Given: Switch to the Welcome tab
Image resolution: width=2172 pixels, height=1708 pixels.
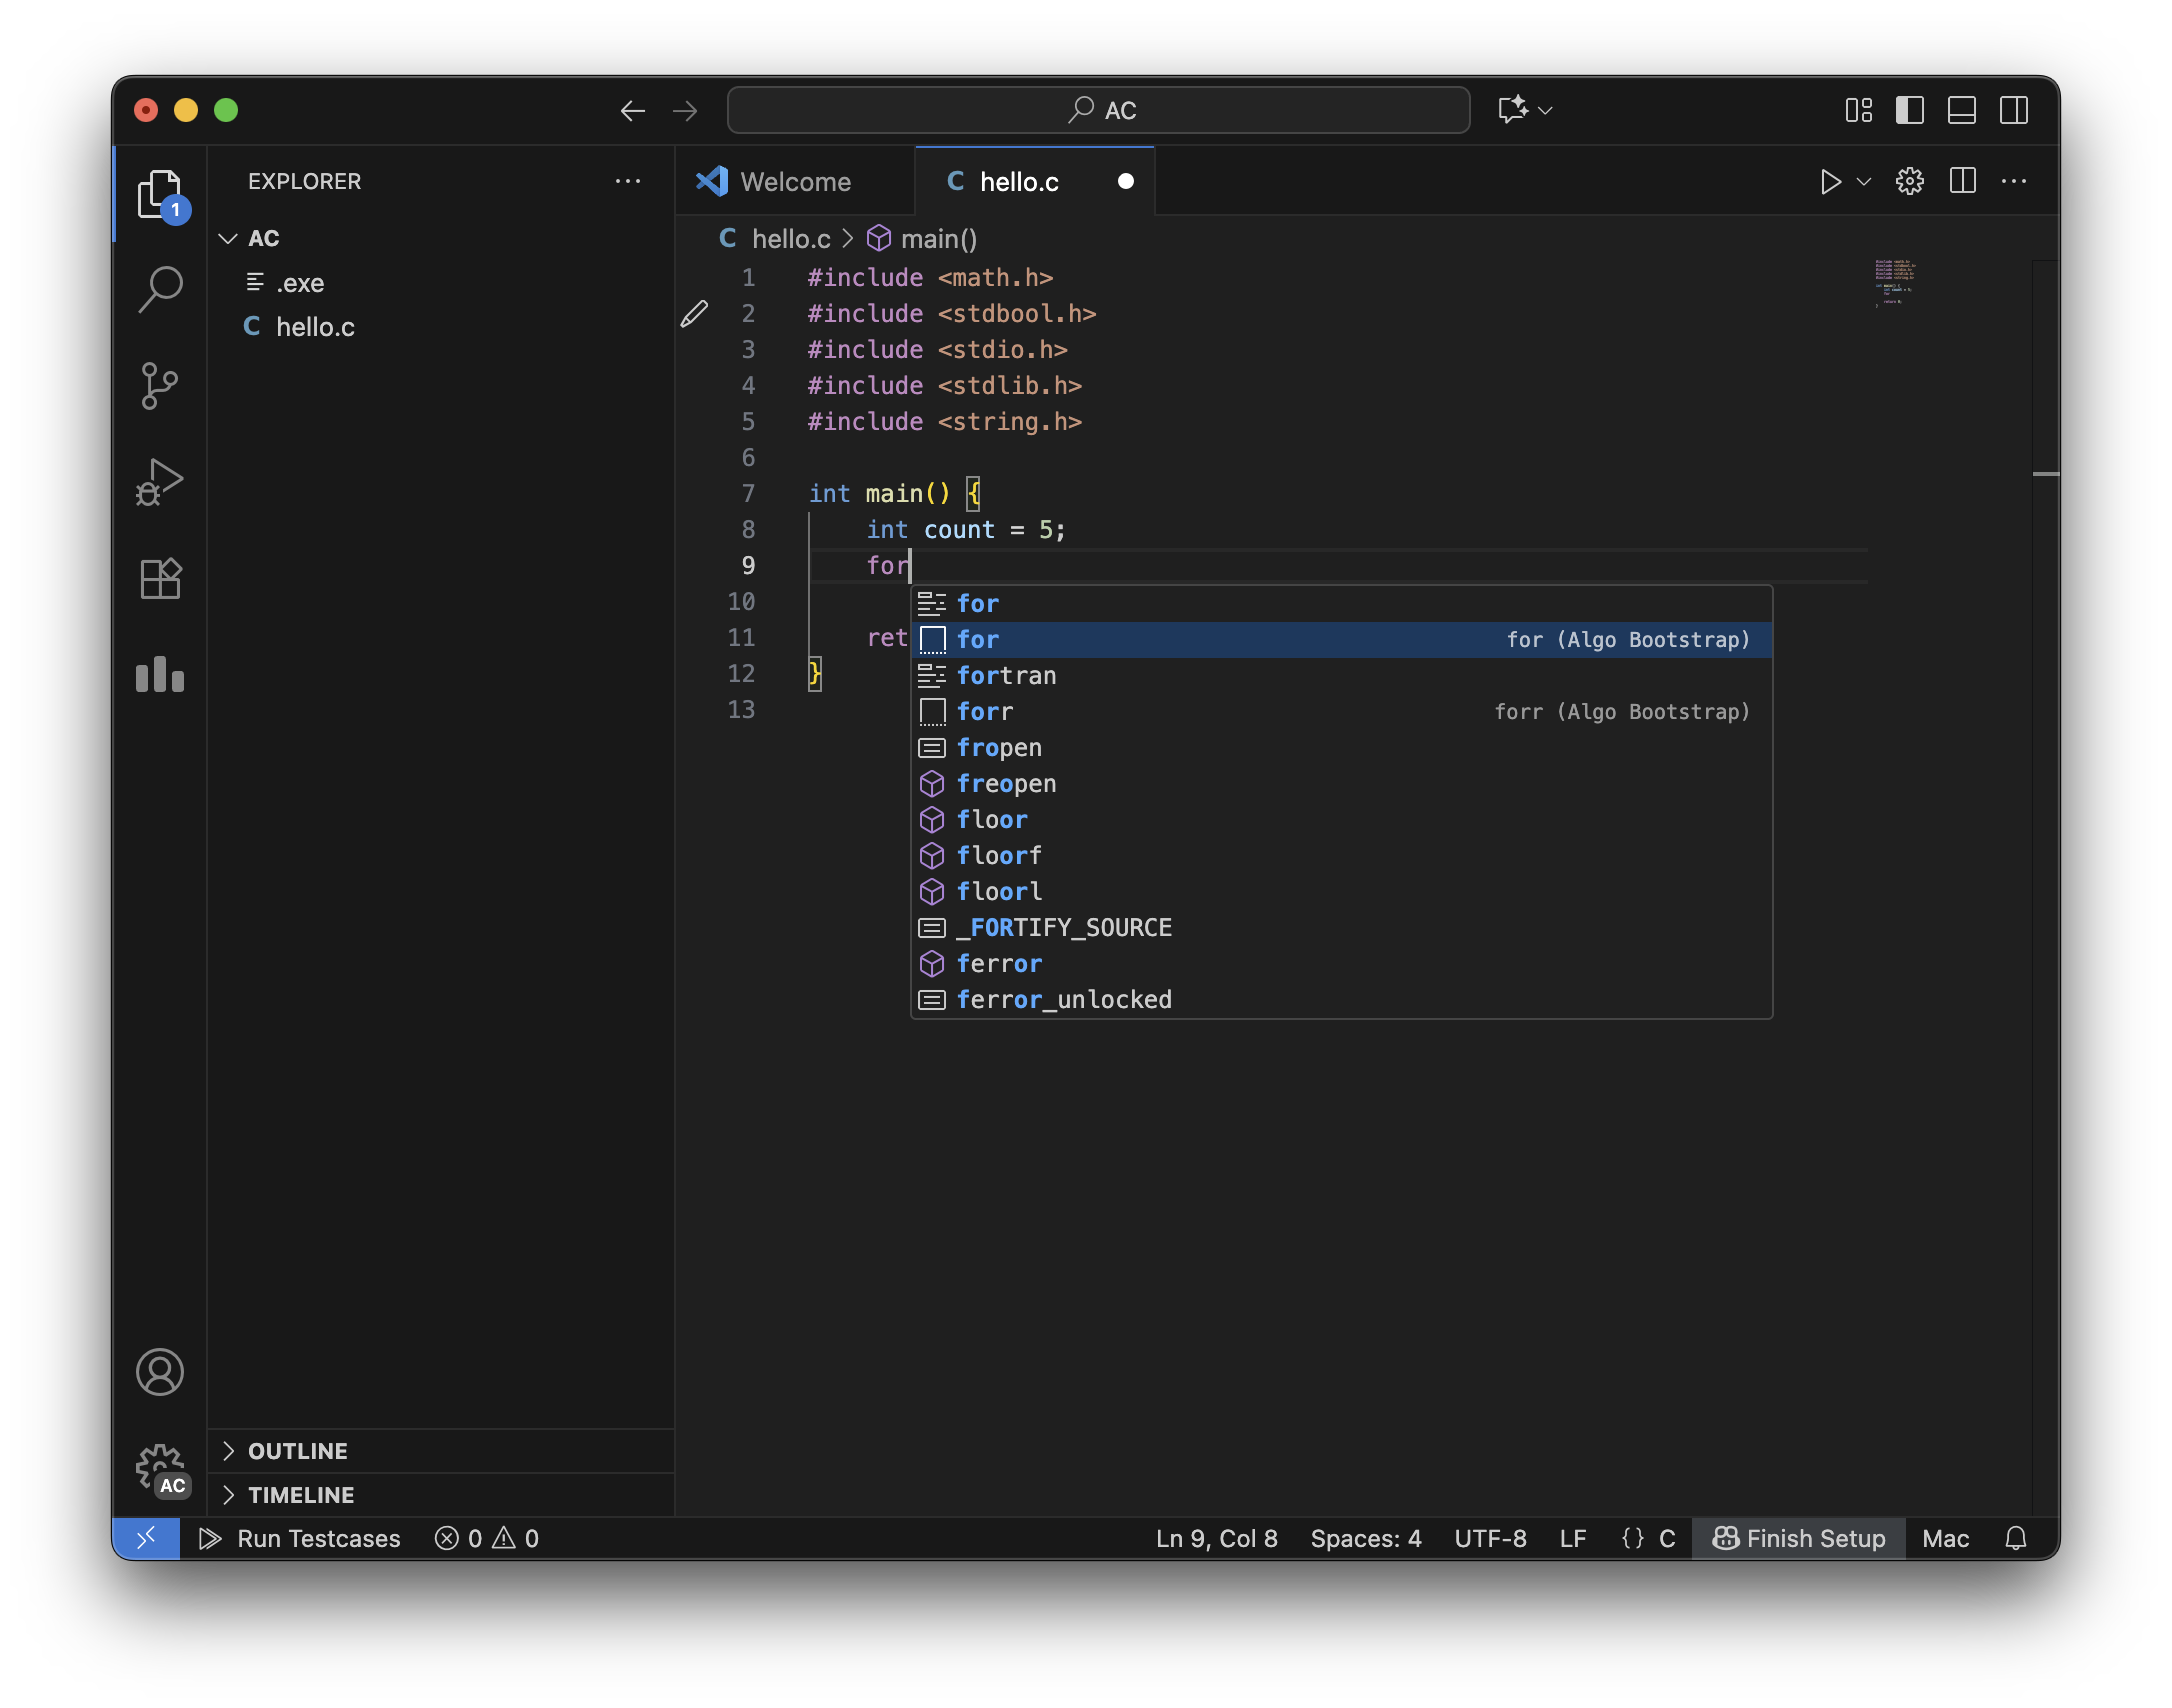Looking at the screenshot, I should pyautogui.click(x=795, y=182).
